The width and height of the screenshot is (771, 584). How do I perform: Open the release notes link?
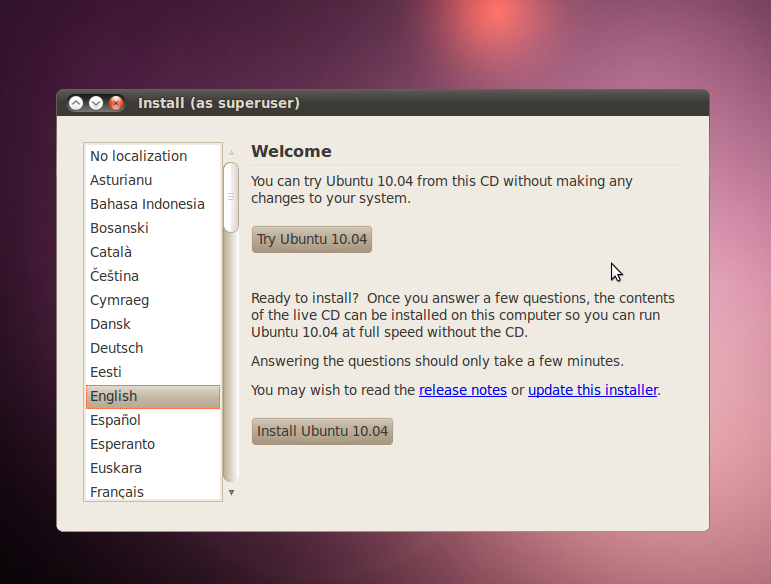[x=463, y=390]
